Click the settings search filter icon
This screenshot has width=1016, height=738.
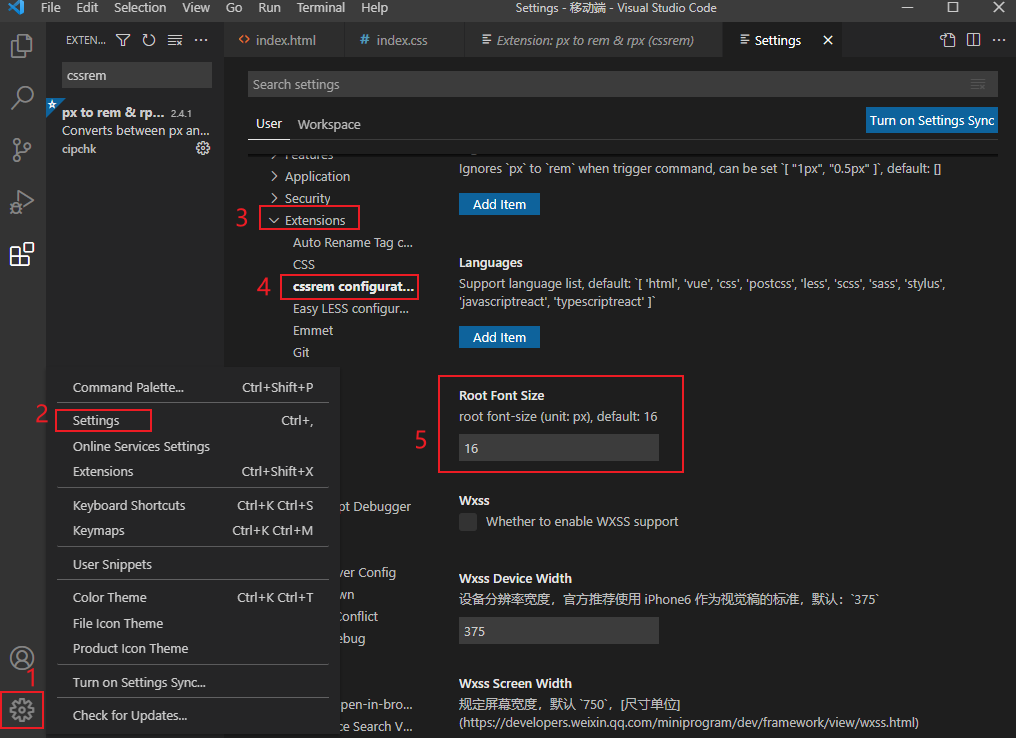pyautogui.click(x=978, y=84)
